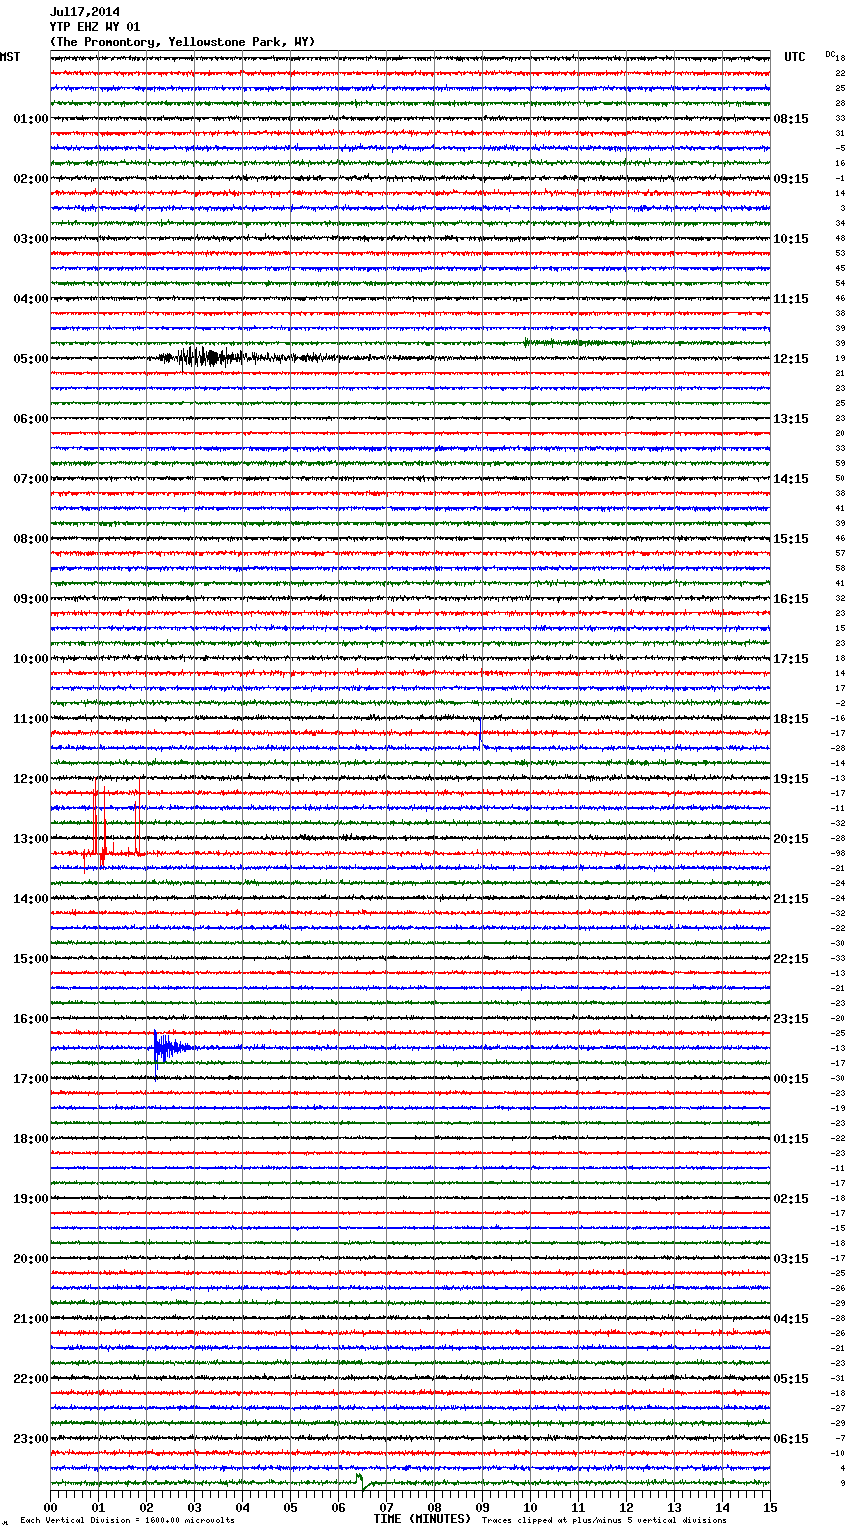850x1534 pixels.
Task: Select the 14:00 MST time label
Action: tap(30, 899)
